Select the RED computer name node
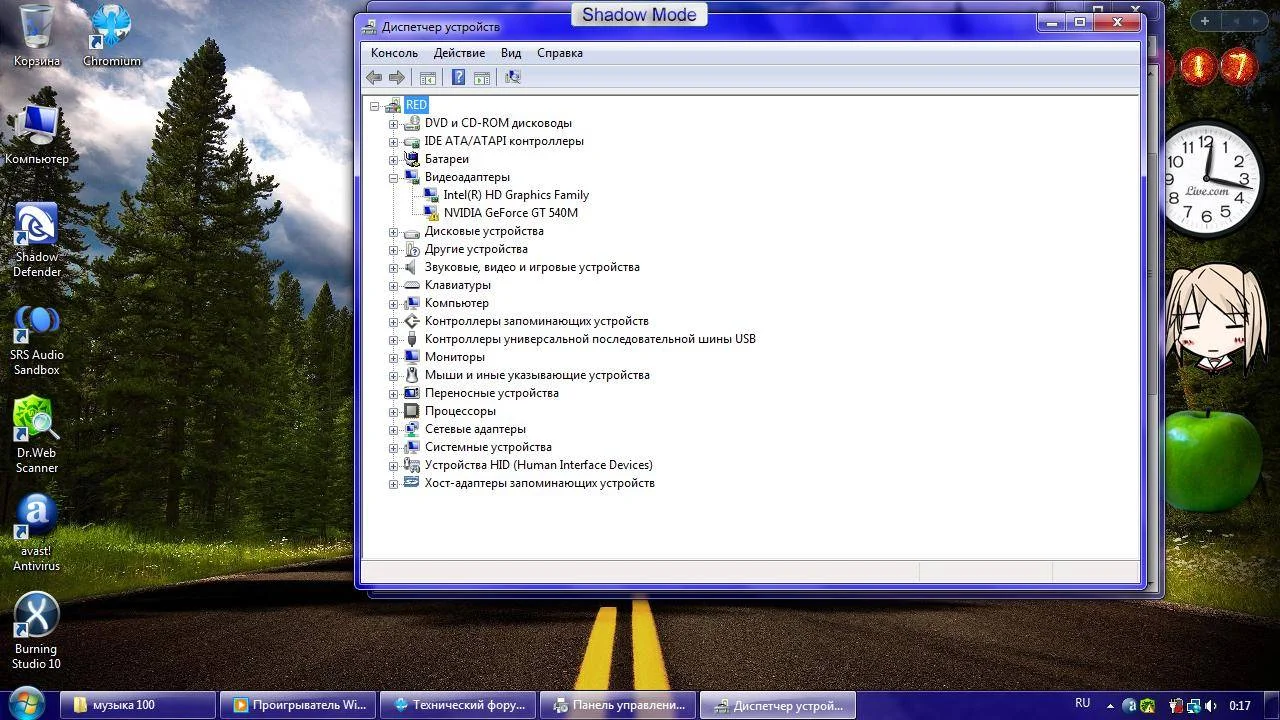Image resolution: width=1280 pixels, height=720 pixels. [x=416, y=105]
